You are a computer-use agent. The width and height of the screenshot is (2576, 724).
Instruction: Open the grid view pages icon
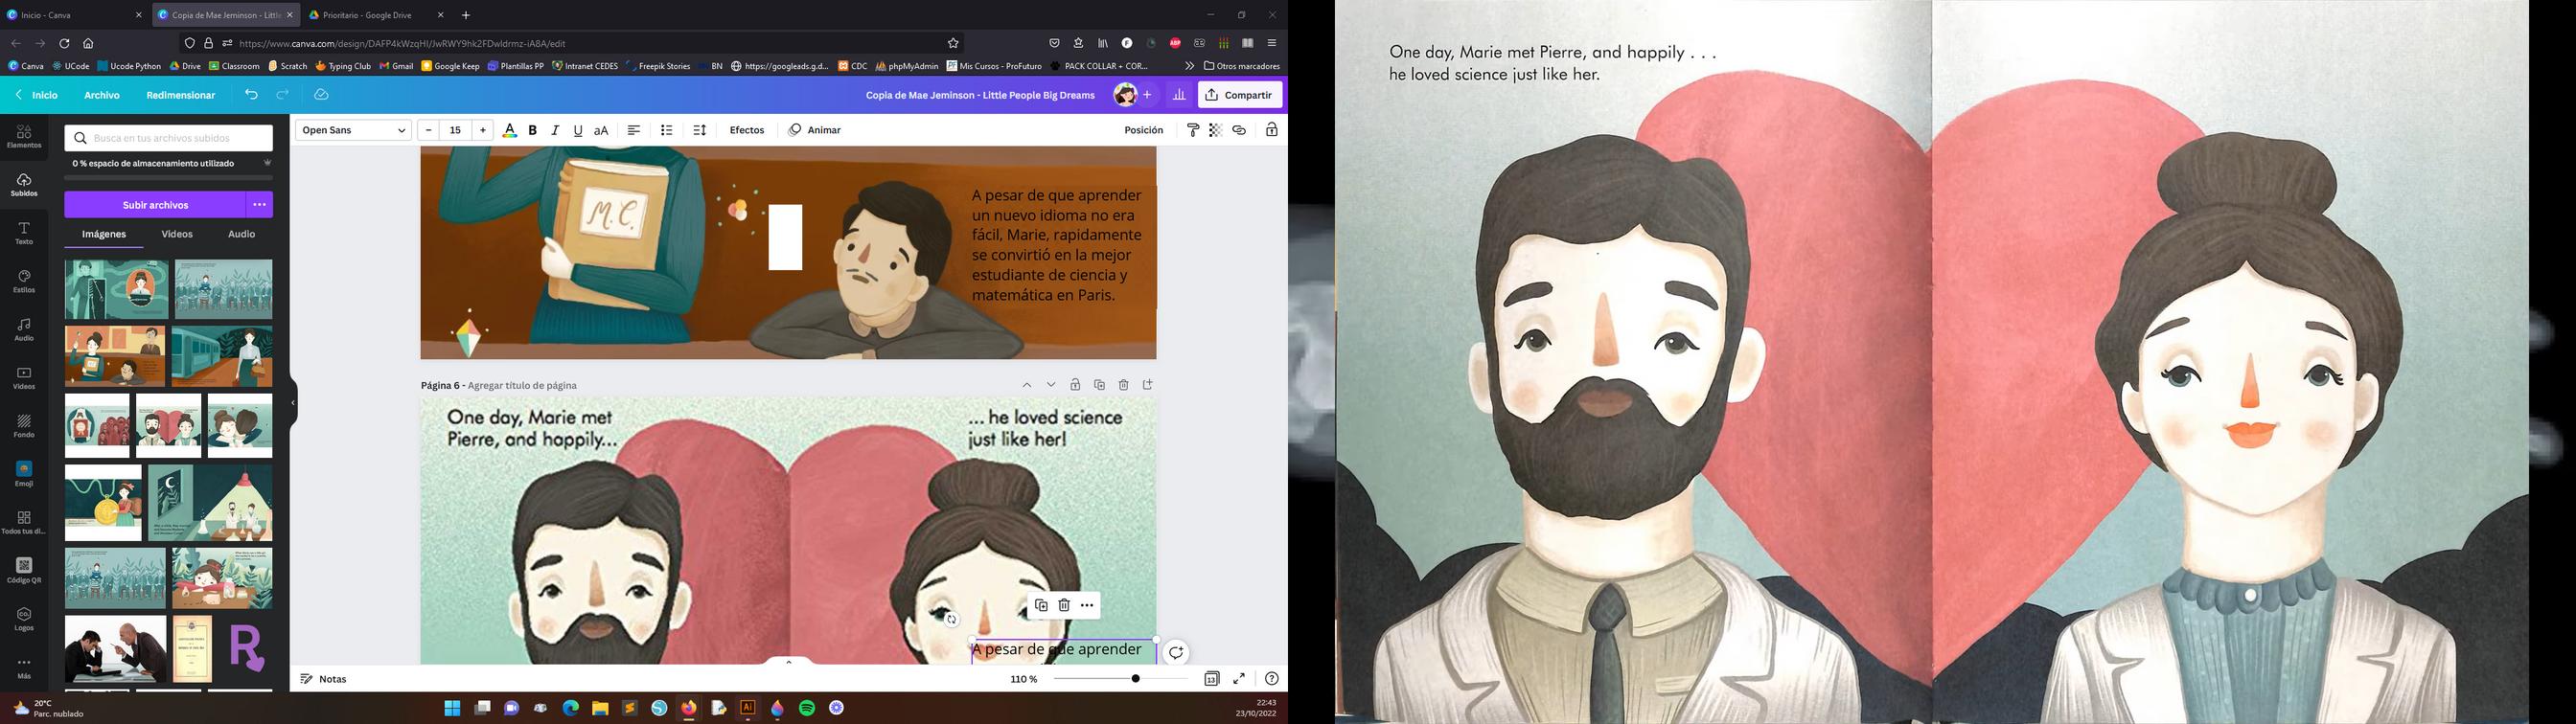pyautogui.click(x=1212, y=679)
